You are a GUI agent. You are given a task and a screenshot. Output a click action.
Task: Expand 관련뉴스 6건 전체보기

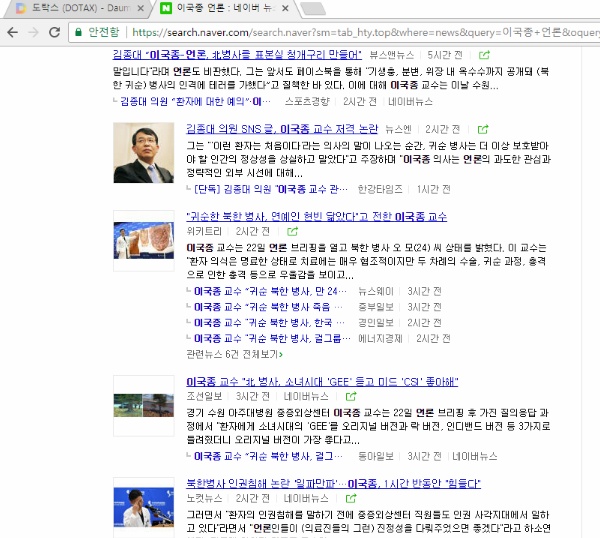[235, 354]
